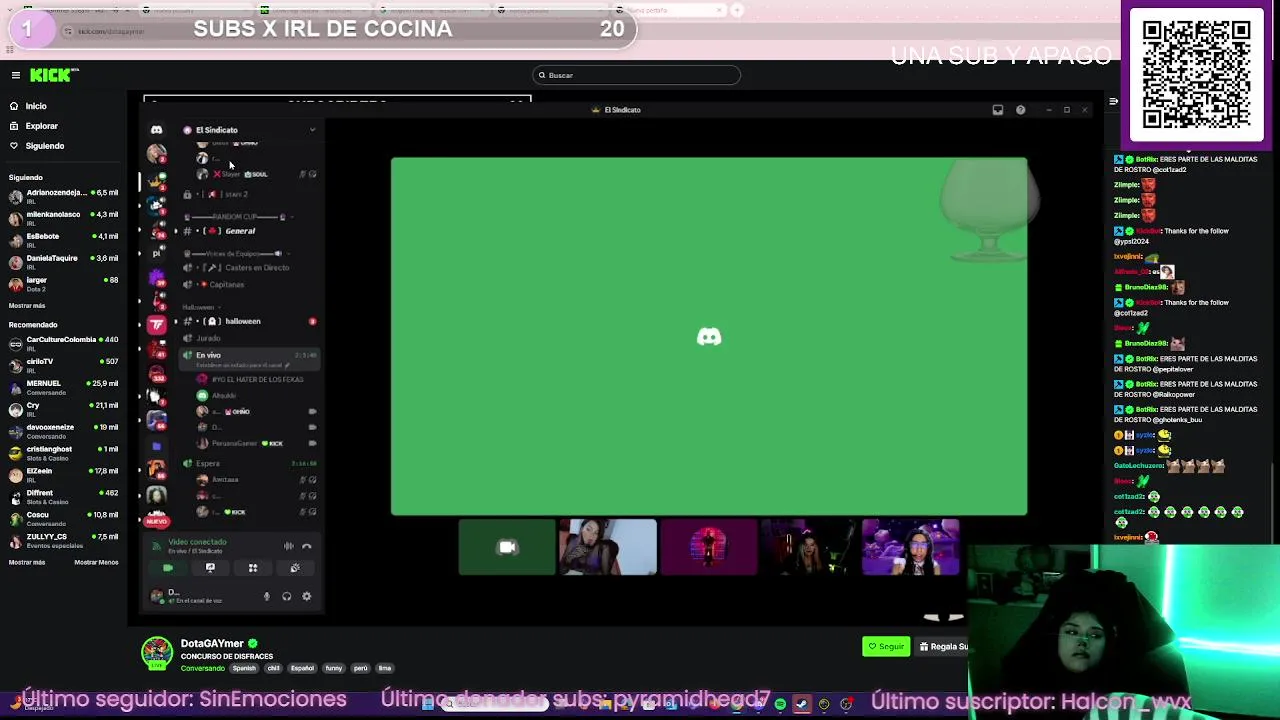The image size is (1280, 720).
Task: Disconnect from Discord voice call
Action: coord(307,546)
